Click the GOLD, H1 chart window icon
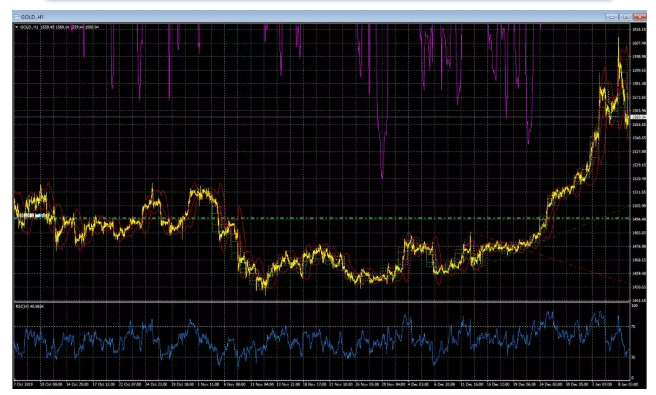656x395 pixels. pyautogui.click(x=16, y=17)
